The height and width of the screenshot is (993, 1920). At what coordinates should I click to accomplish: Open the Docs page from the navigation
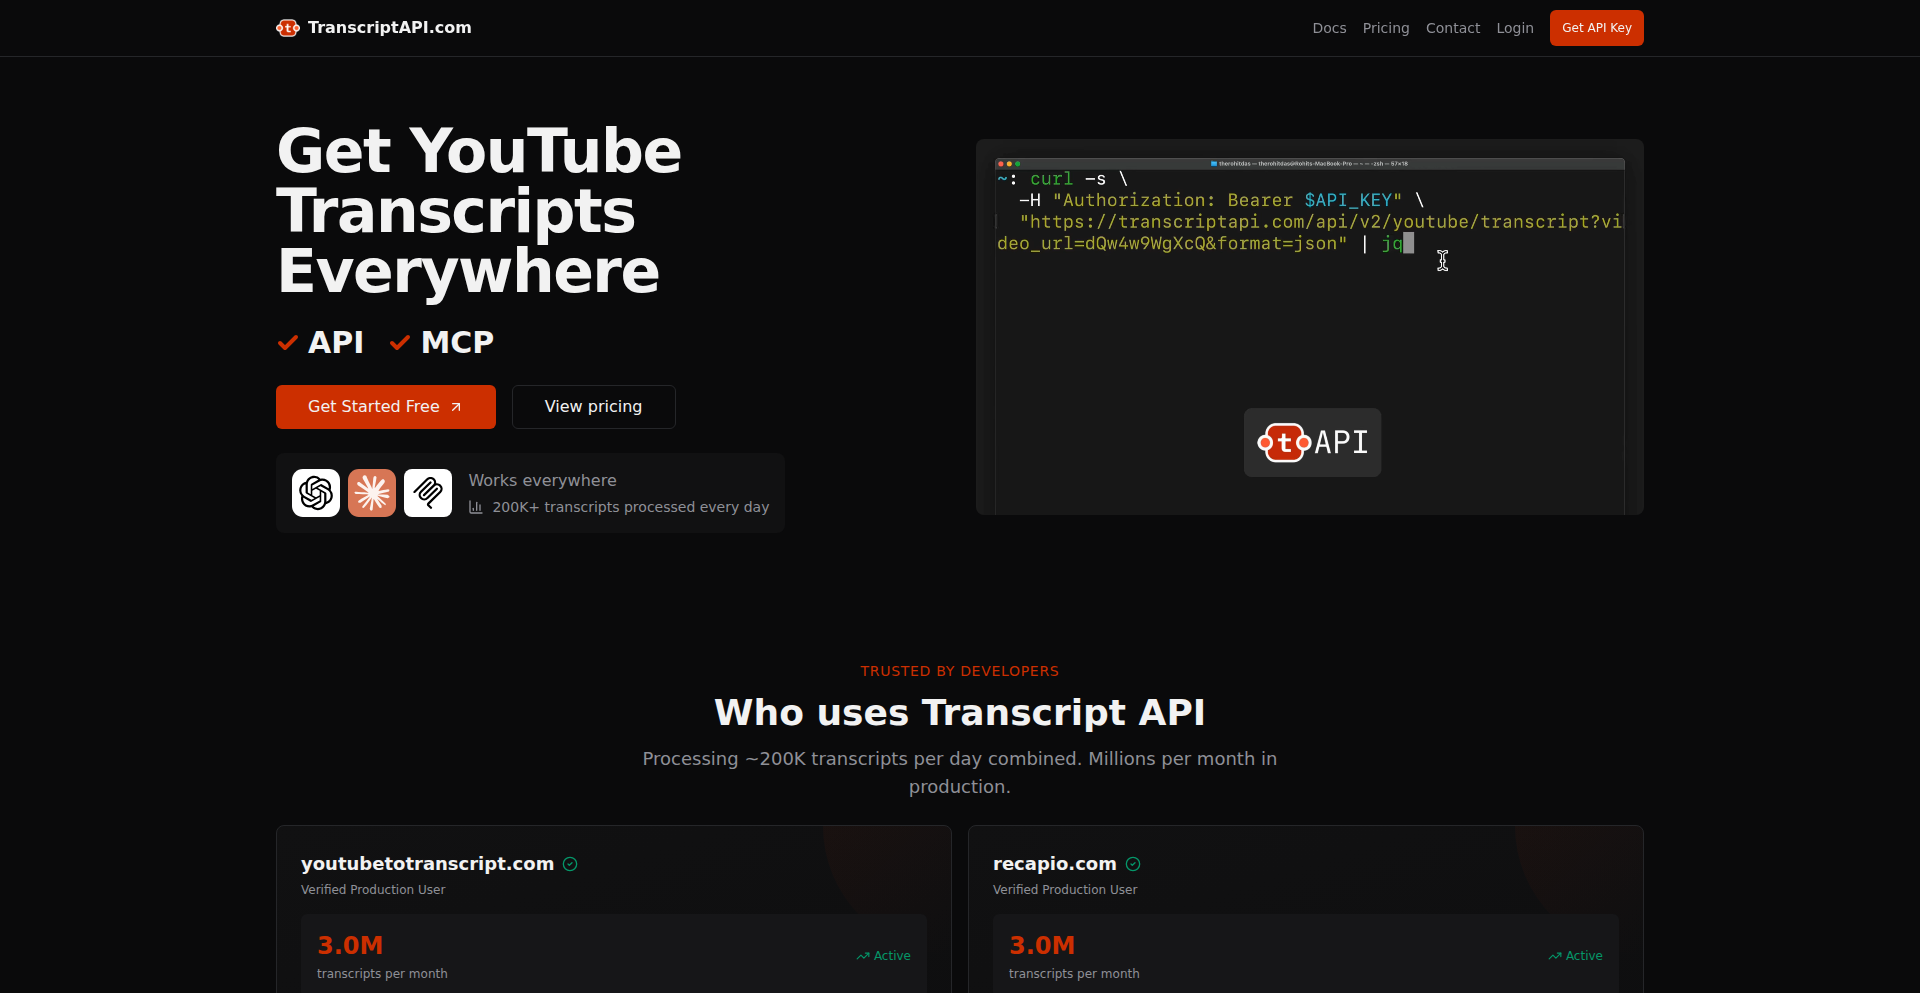(1329, 28)
